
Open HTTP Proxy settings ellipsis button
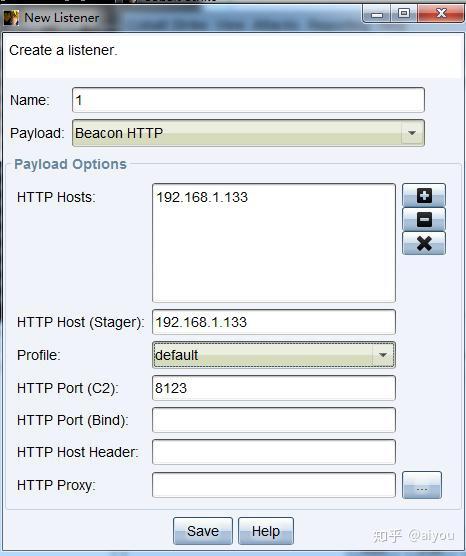(x=422, y=485)
